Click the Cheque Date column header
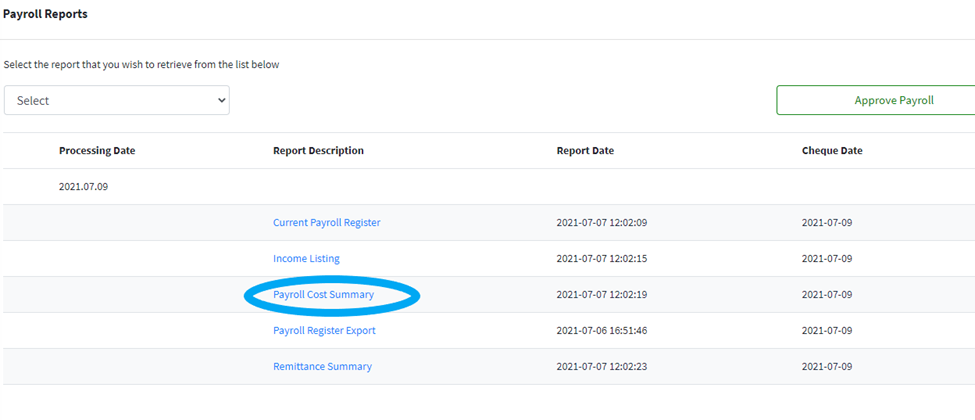 [x=832, y=151]
